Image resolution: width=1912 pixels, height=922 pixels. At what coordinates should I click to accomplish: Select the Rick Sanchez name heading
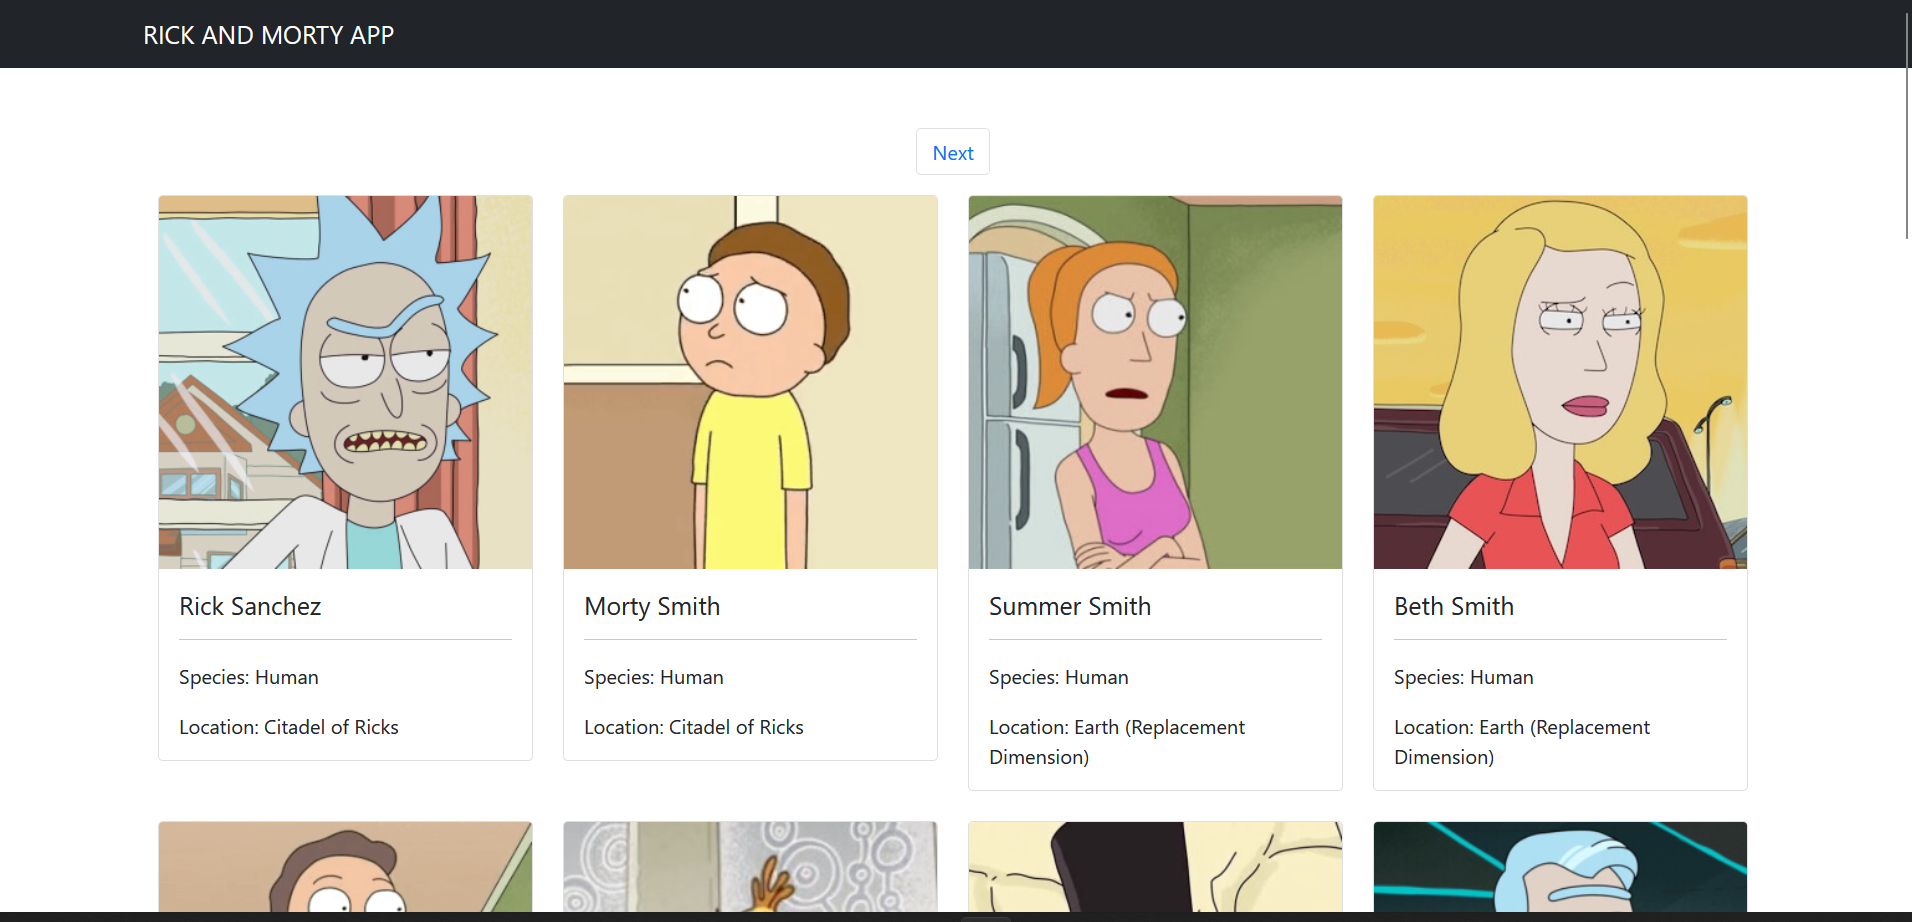click(250, 606)
